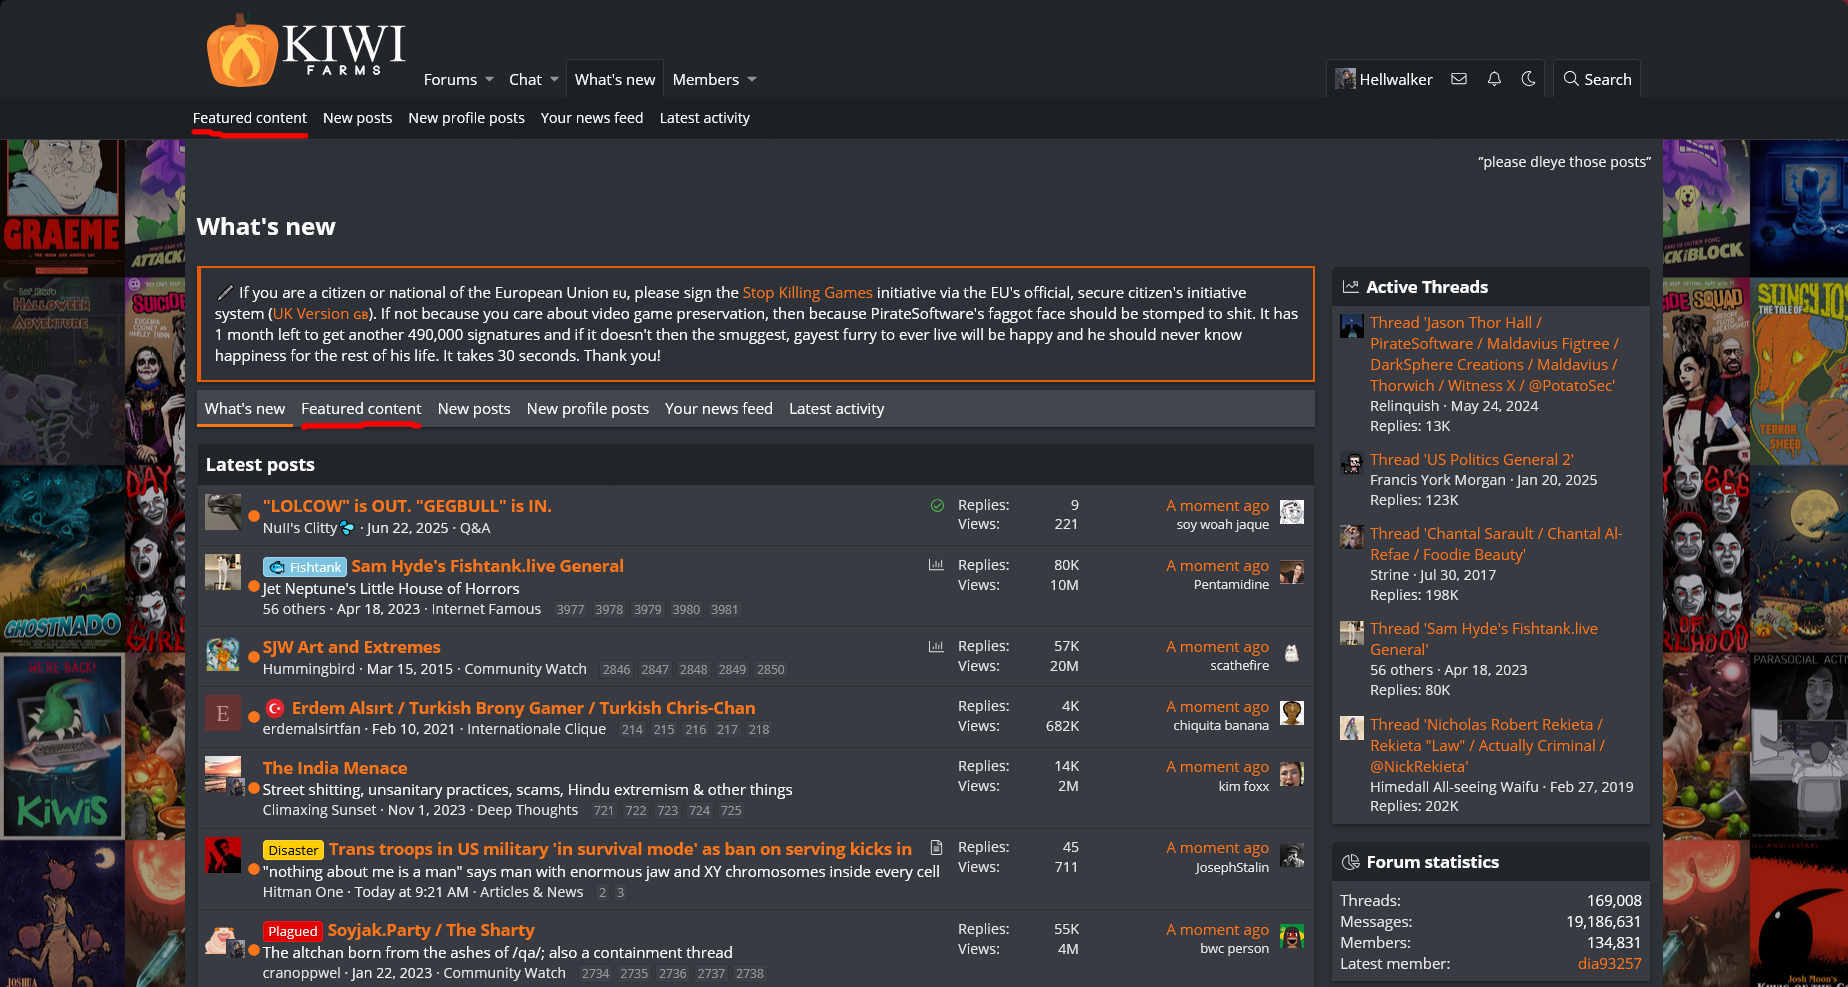
Task: Open thread "LOLCOW" is OUT. "GEGBULL" is IN.
Action: 407,506
